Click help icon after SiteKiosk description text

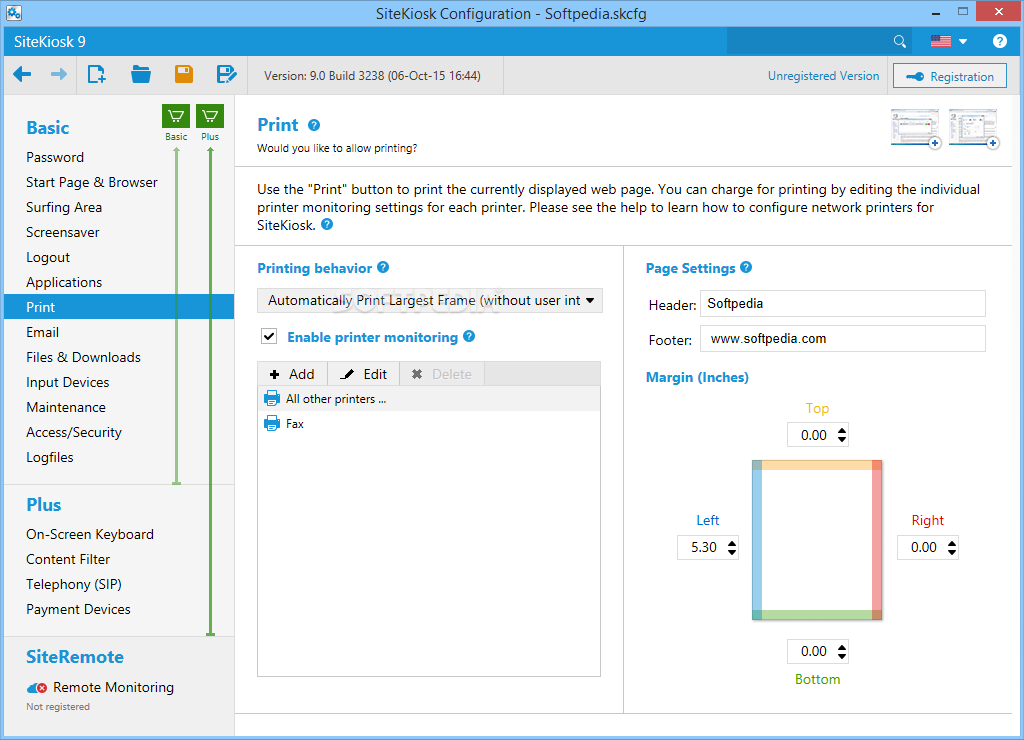click(x=327, y=225)
